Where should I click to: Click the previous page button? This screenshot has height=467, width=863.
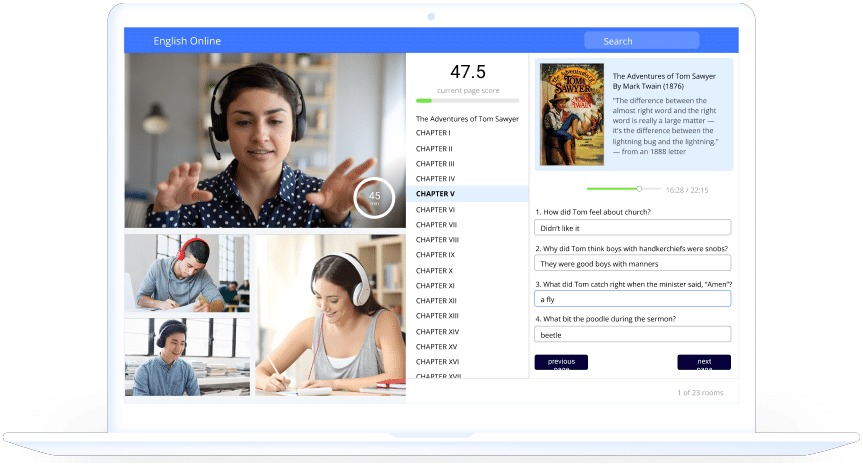click(x=561, y=362)
